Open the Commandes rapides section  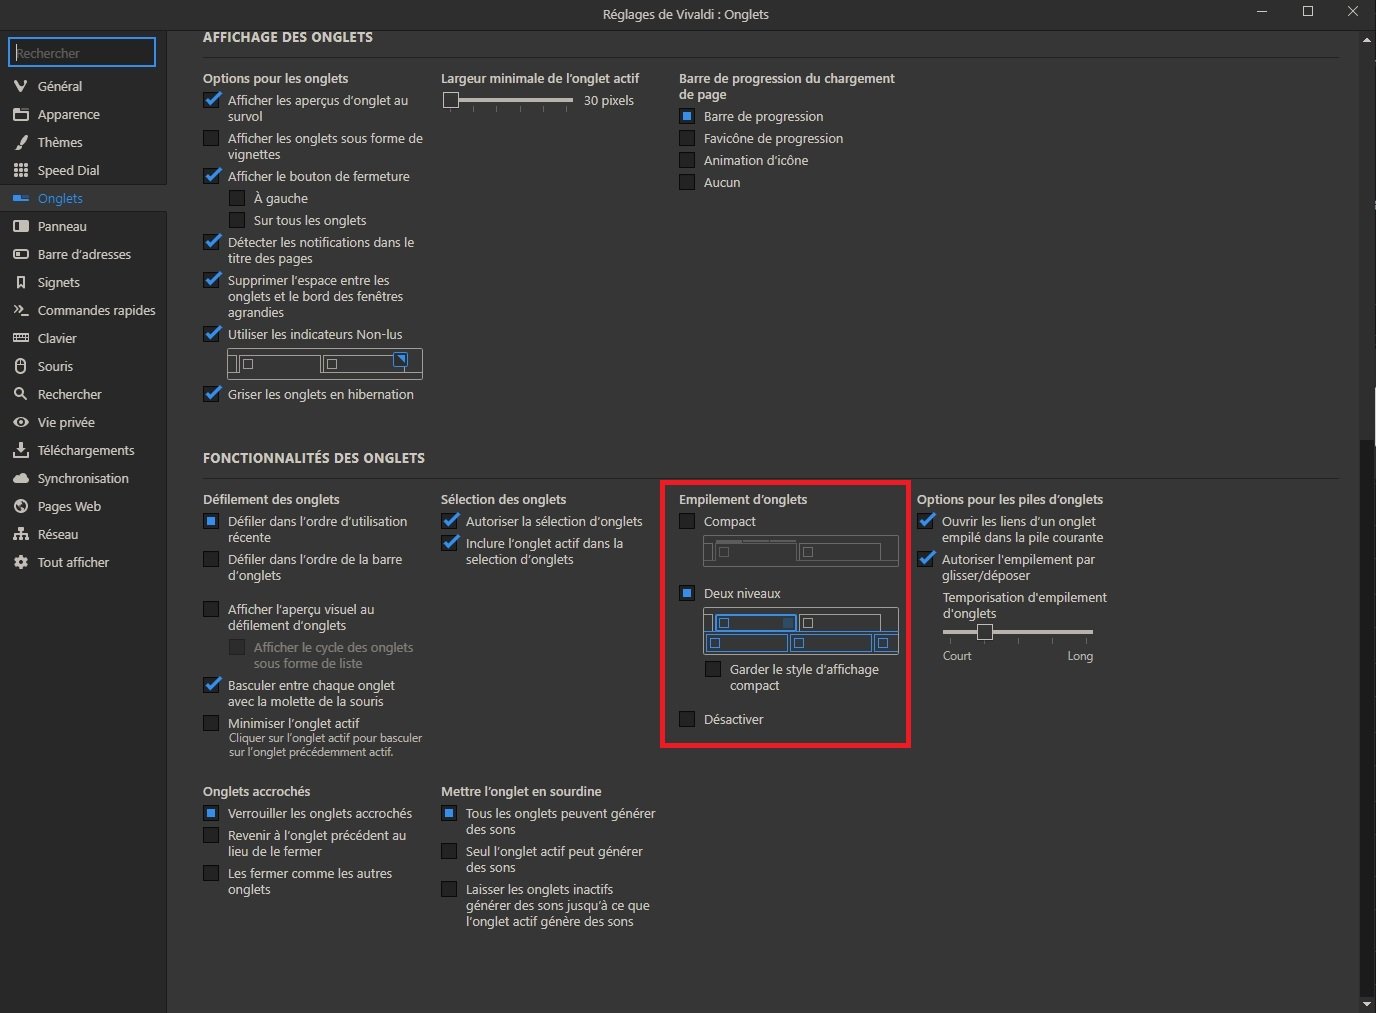83,310
